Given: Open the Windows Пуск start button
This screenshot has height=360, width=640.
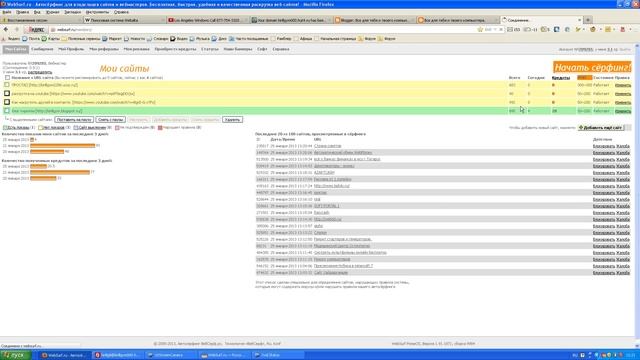Looking at the screenshot, I should [16, 355].
